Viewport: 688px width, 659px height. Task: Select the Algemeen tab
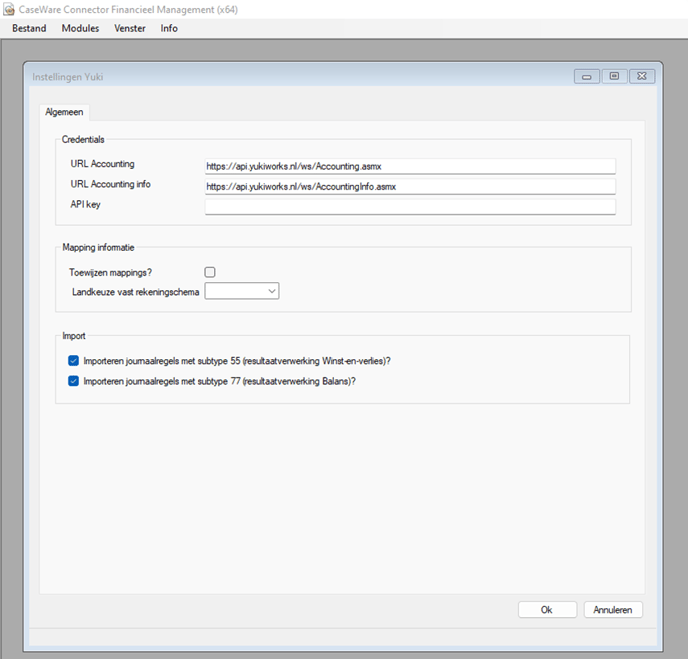coord(64,112)
